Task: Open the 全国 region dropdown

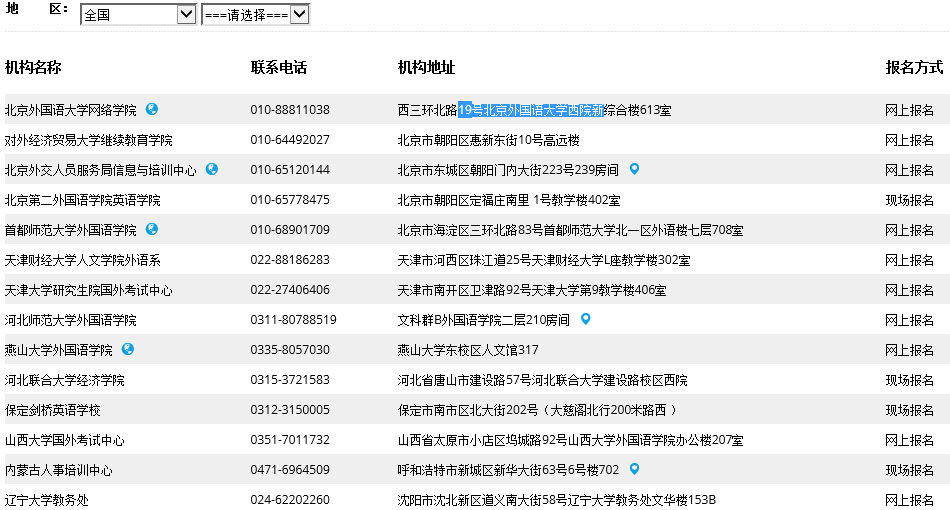Action: coord(138,15)
